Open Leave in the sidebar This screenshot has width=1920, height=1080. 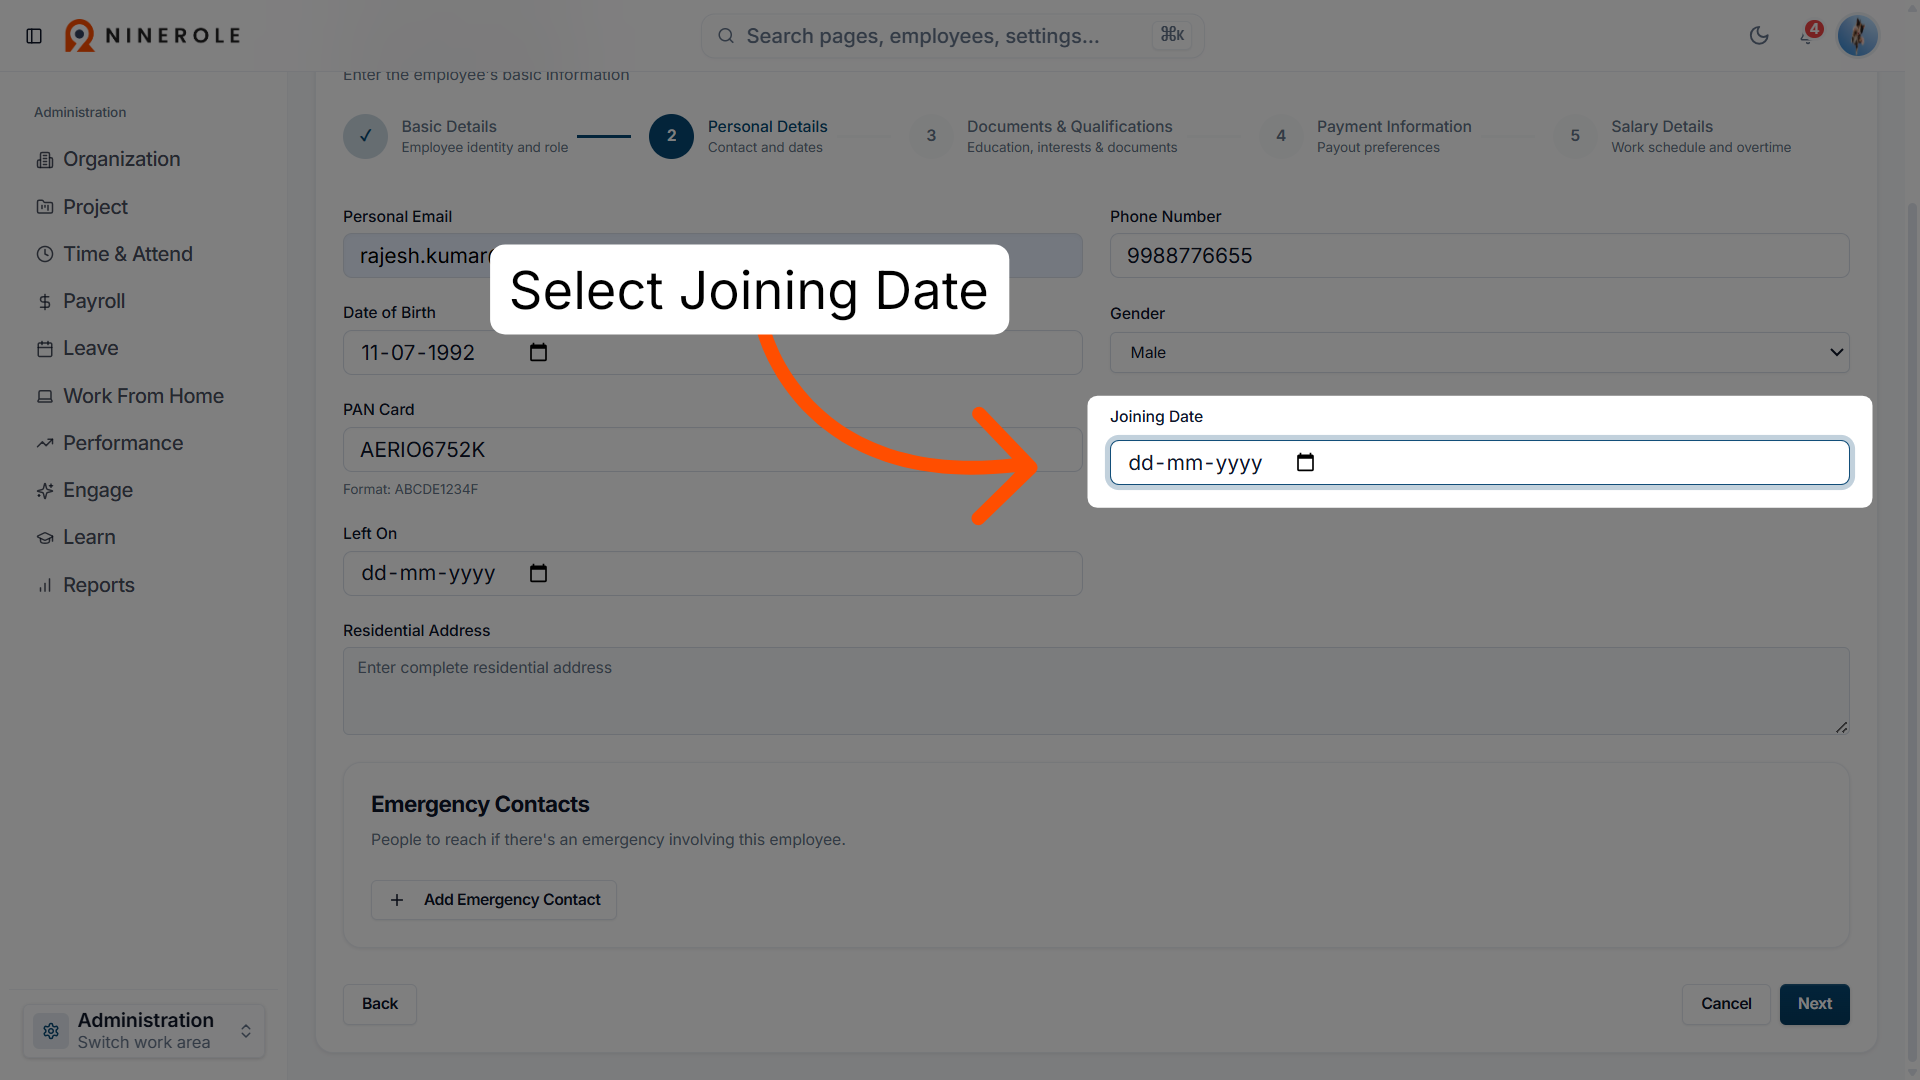pos(91,348)
